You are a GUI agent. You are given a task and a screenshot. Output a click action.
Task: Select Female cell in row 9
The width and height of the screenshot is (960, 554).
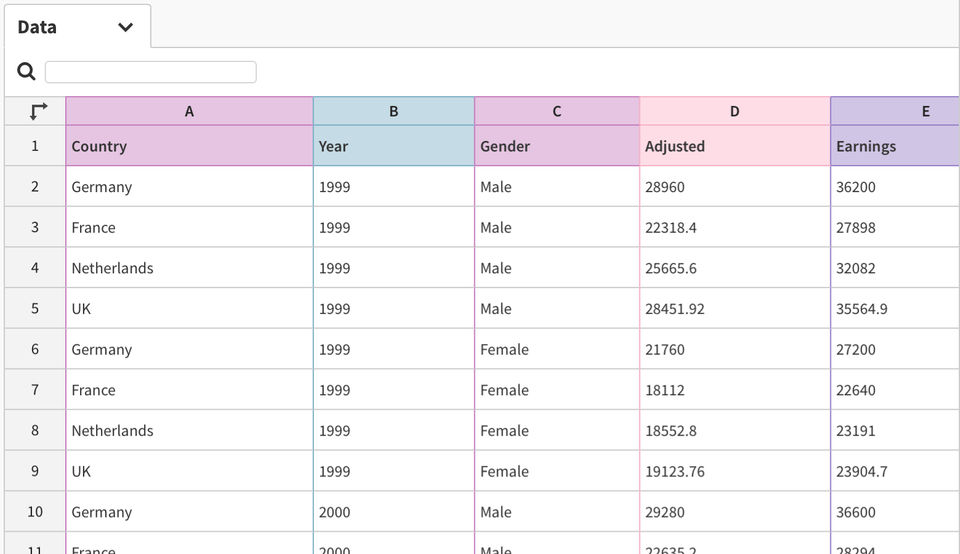pyautogui.click(x=557, y=471)
